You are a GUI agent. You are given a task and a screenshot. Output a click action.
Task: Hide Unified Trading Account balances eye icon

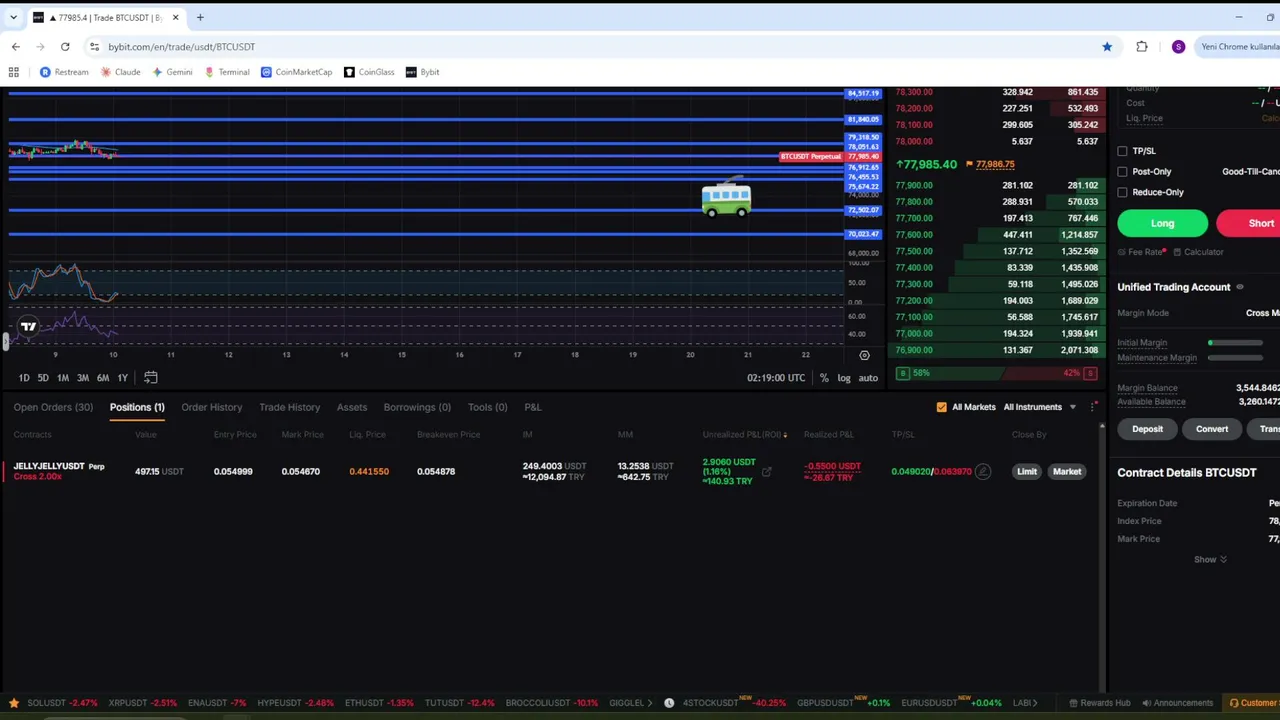point(1240,287)
